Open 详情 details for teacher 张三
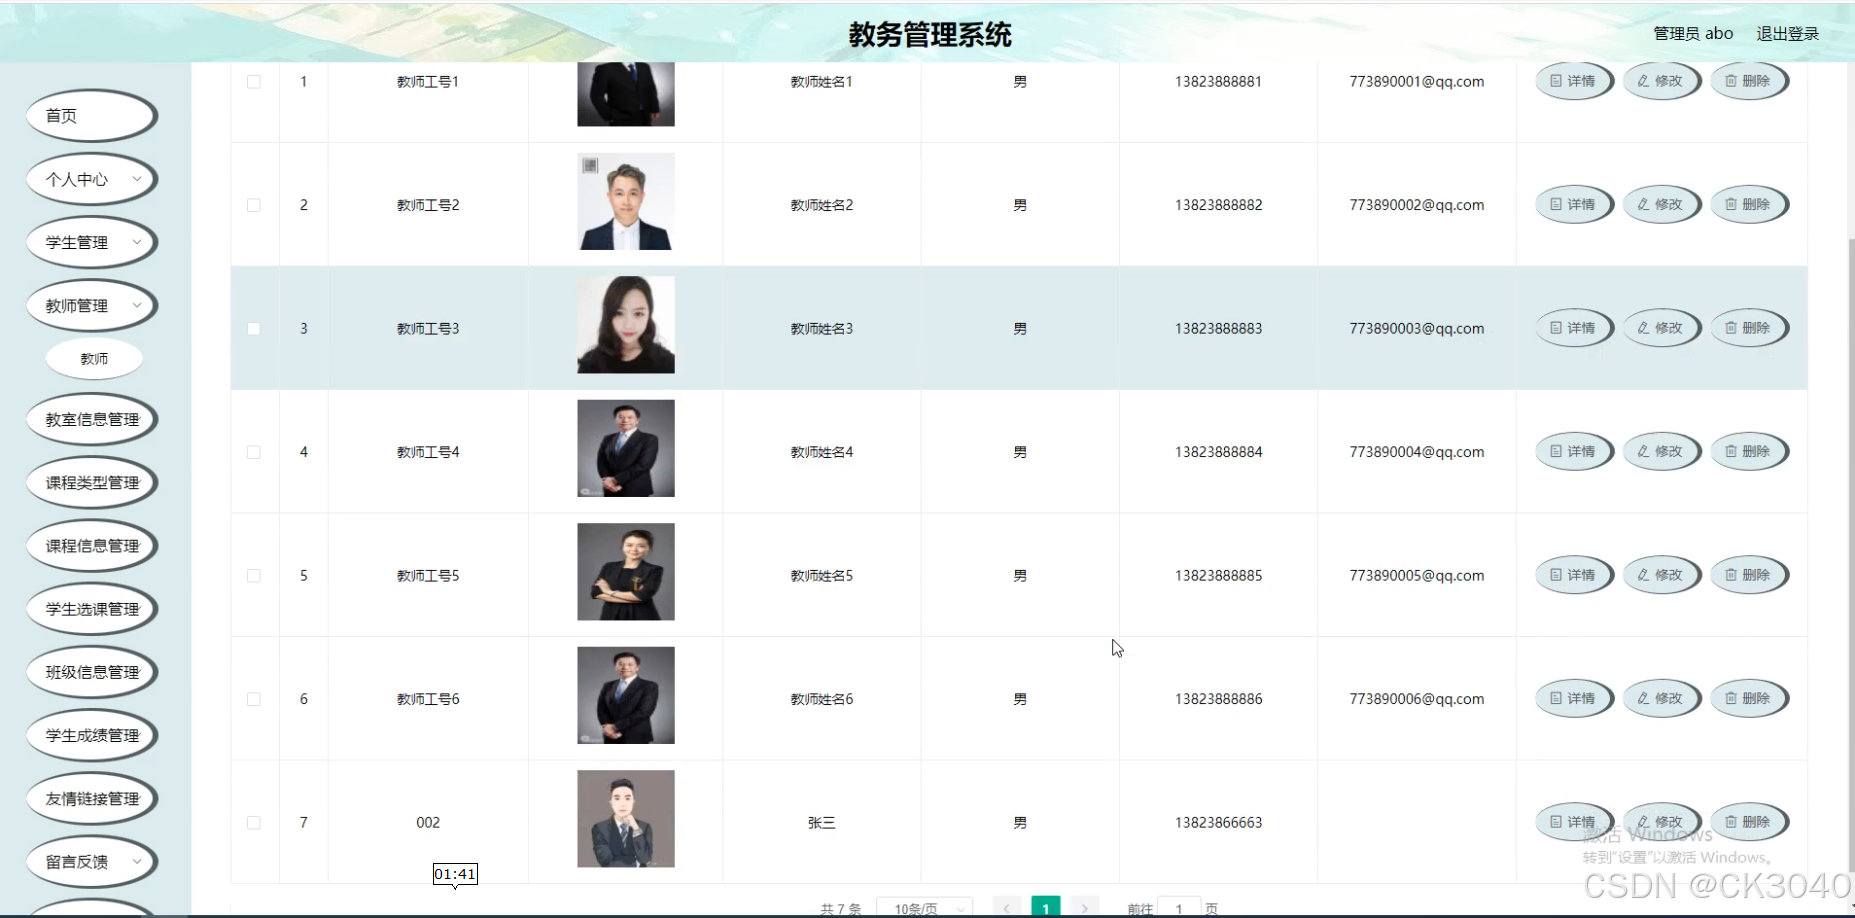1855x918 pixels. coord(1573,821)
